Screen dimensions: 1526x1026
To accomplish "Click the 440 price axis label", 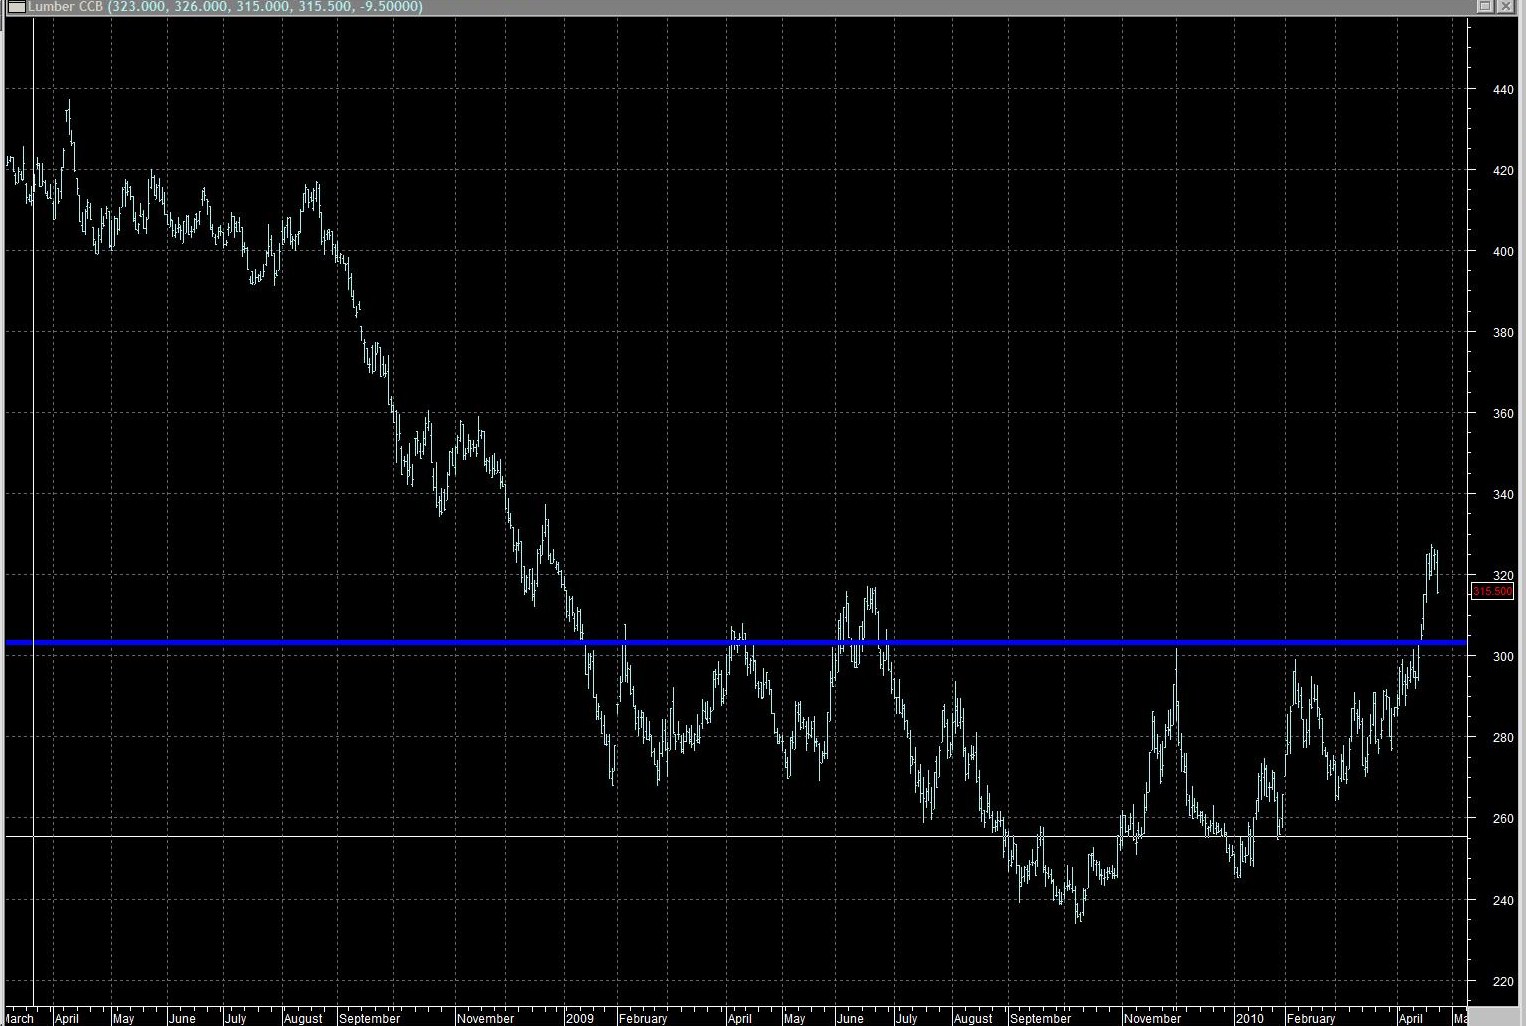I will tap(1502, 90).
